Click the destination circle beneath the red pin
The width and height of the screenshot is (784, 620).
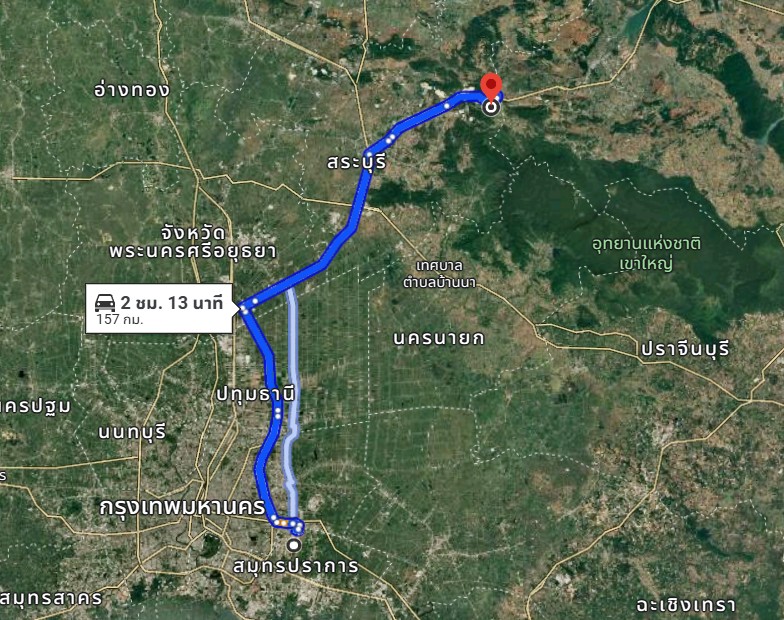pos(492,107)
